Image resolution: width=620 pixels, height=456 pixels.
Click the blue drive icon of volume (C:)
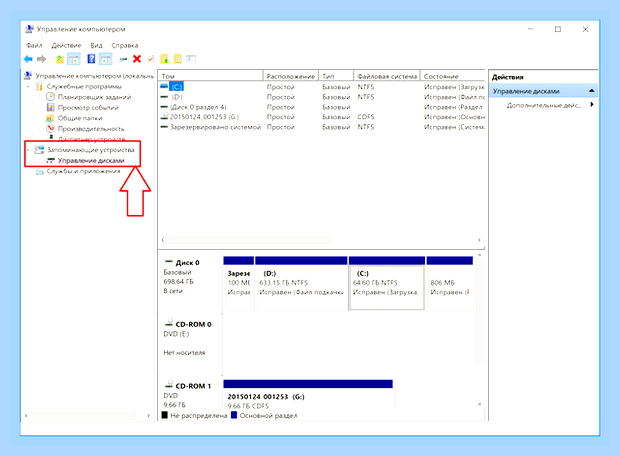pyautogui.click(x=164, y=86)
